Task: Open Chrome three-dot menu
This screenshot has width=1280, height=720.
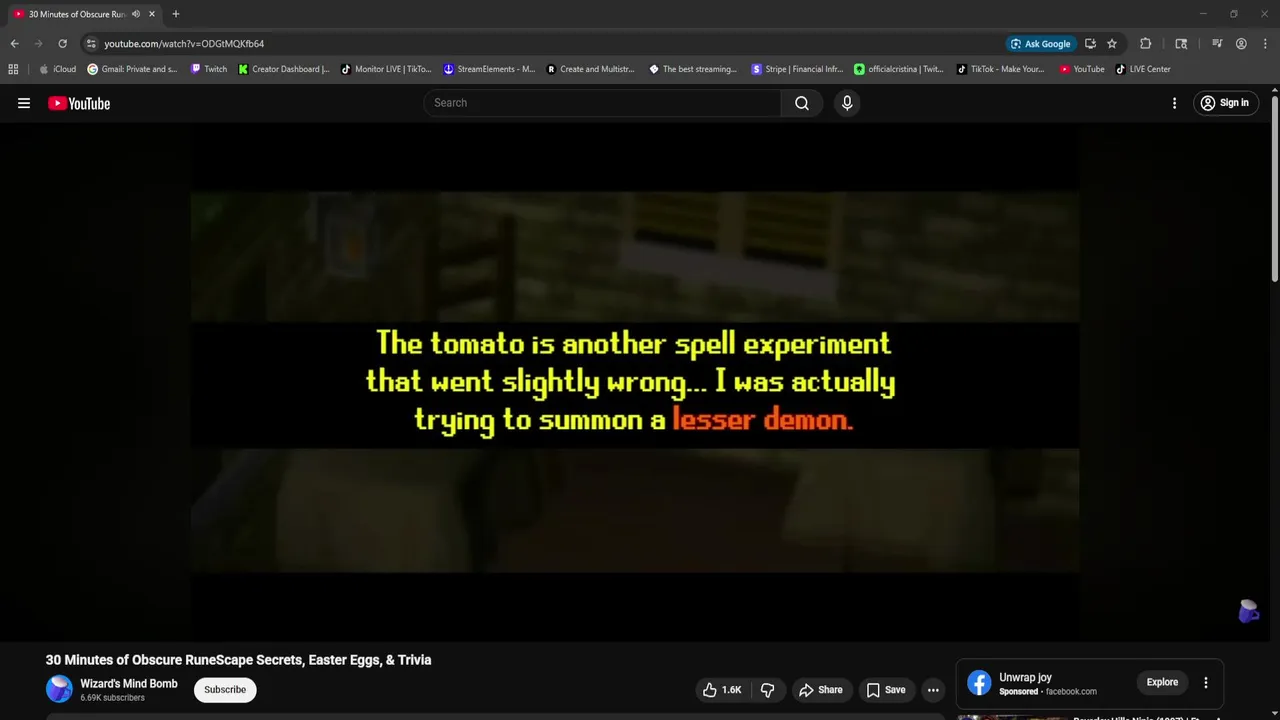Action: point(1265,44)
